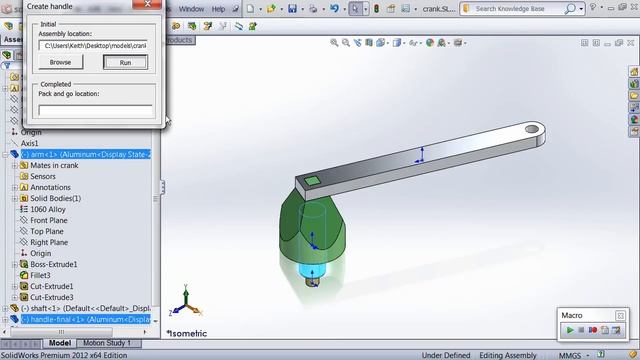640x360 pixels.
Task: Open the Search Knowledge Base dropdown arrow
Action: coord(581,9)
